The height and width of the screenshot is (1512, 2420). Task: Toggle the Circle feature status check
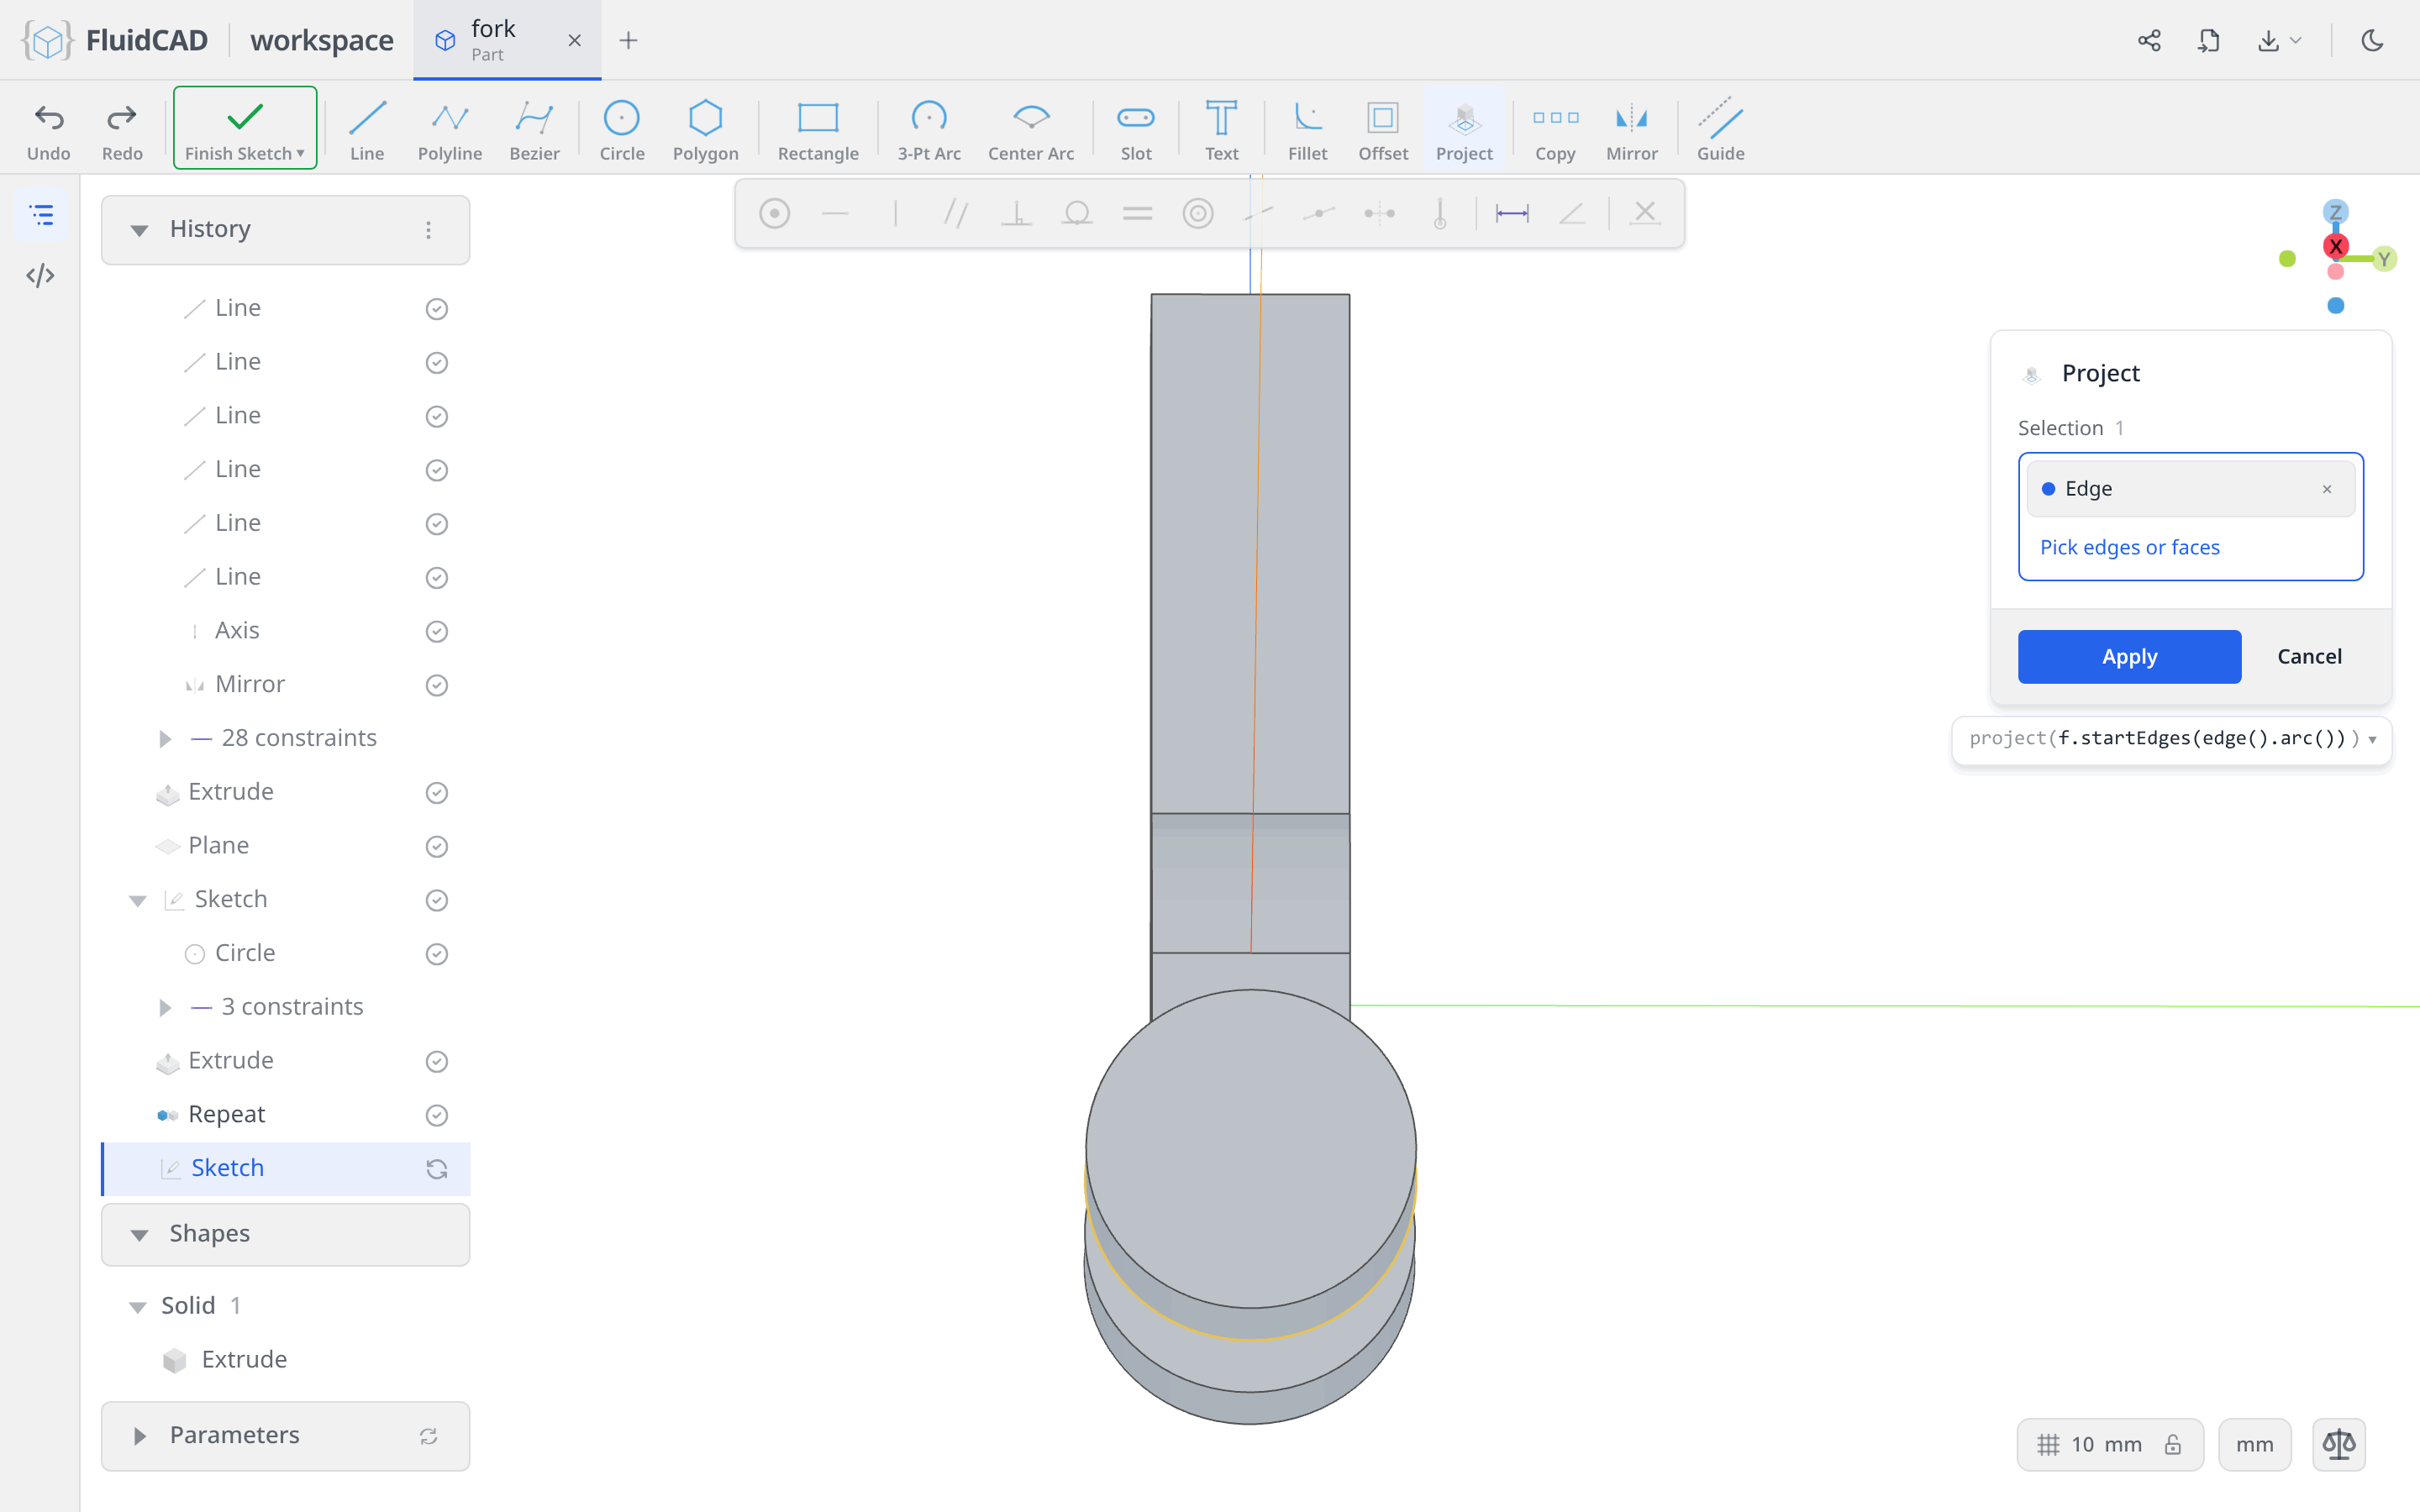436,954
